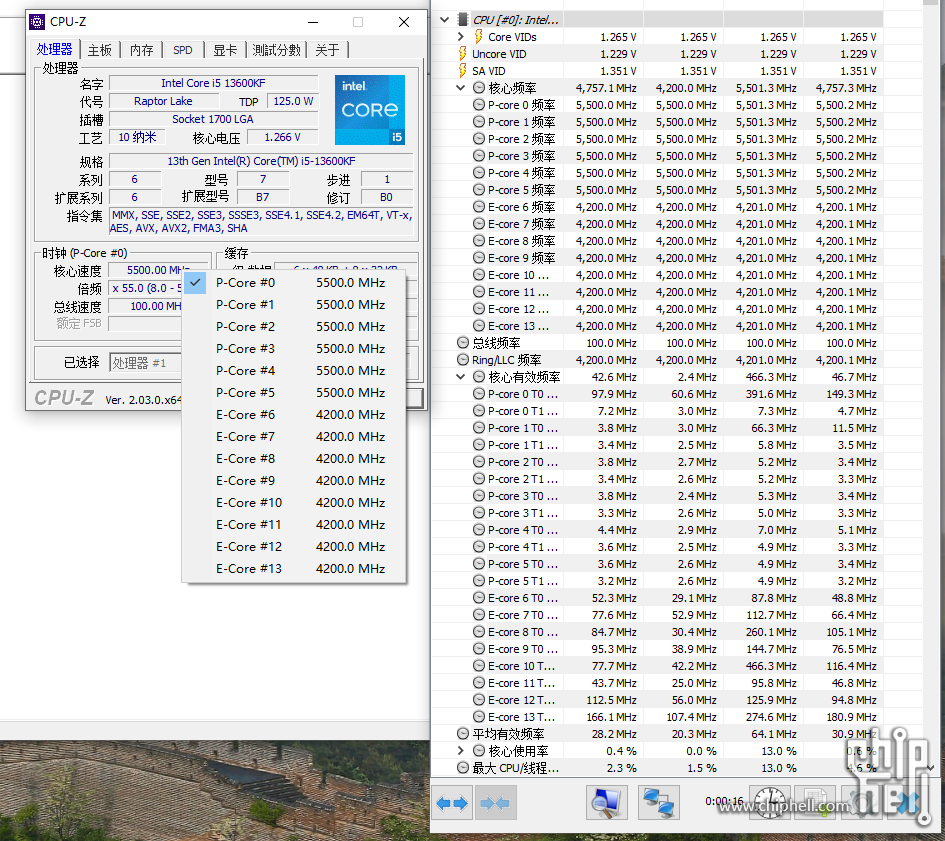This screenshot has height=841, width=945.
Task: Open the SPD tab
Action: coord(183,50)
